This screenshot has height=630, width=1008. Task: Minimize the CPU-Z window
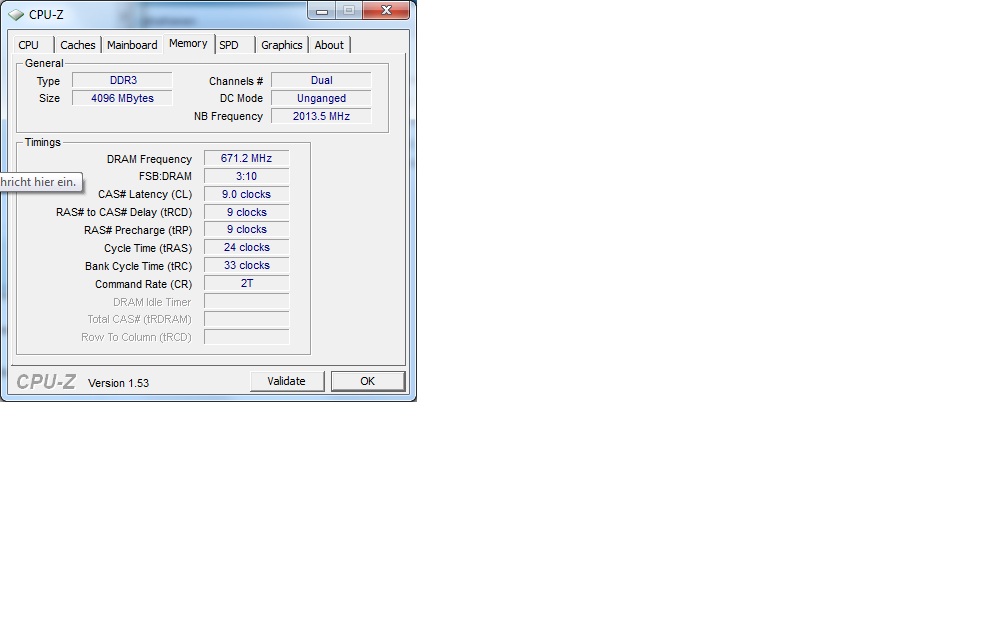pos(321,10)
